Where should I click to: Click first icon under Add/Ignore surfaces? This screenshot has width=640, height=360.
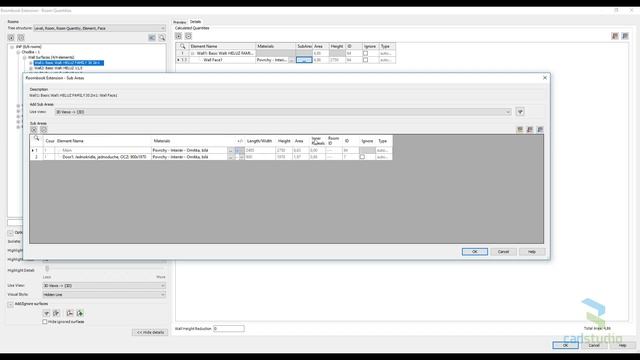(x=47, y=313)
